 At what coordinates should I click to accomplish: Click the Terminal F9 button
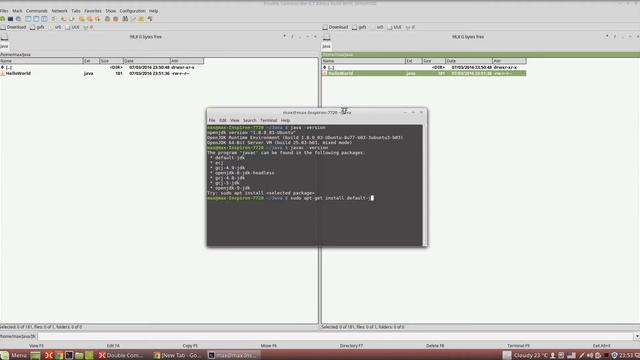coord(518,346)
